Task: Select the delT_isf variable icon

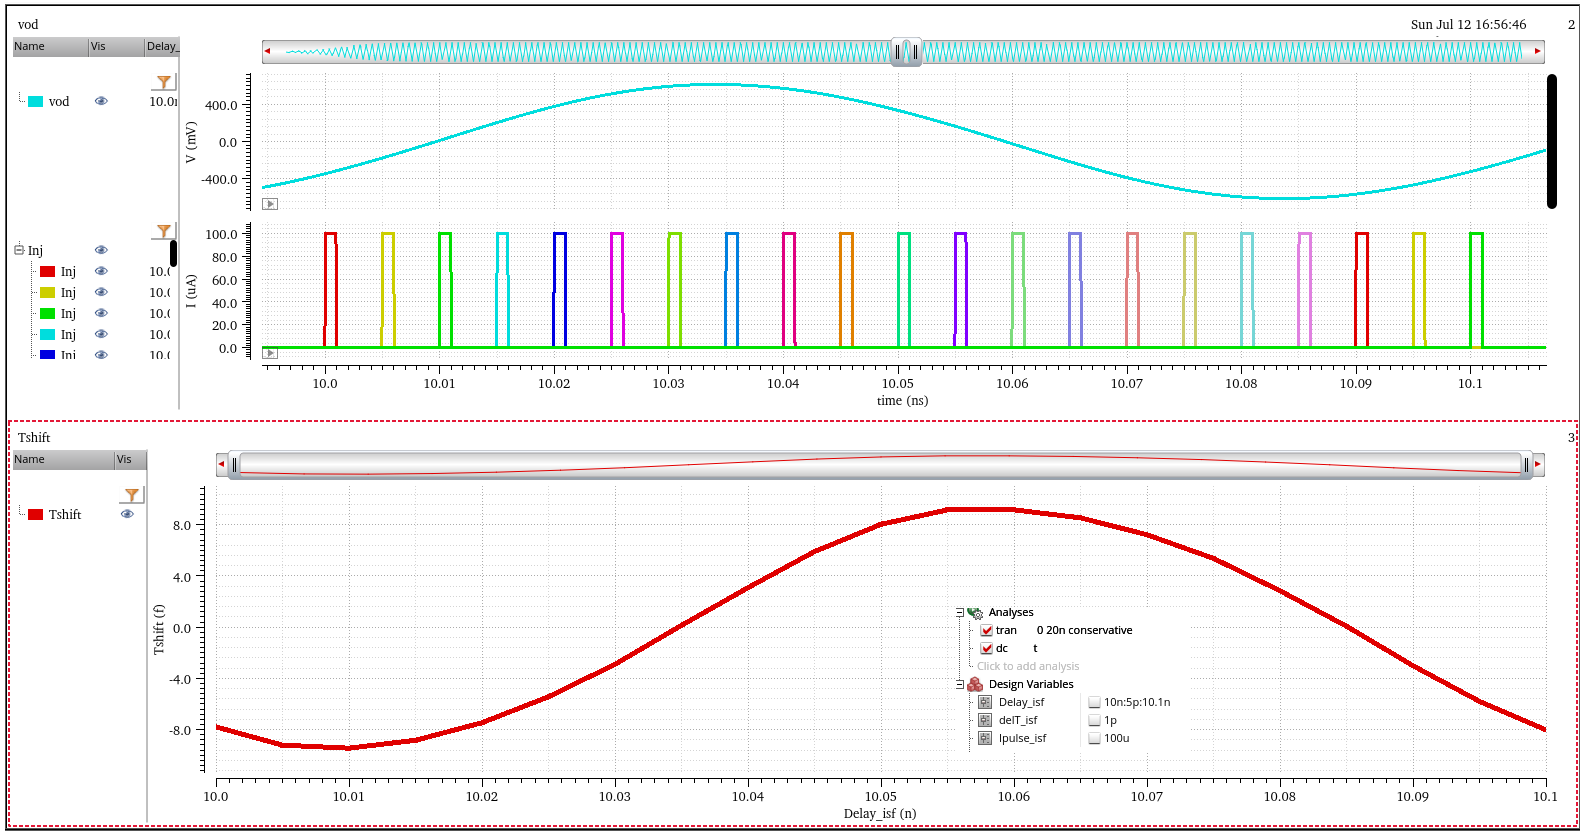Action: [x=985, y=720]
